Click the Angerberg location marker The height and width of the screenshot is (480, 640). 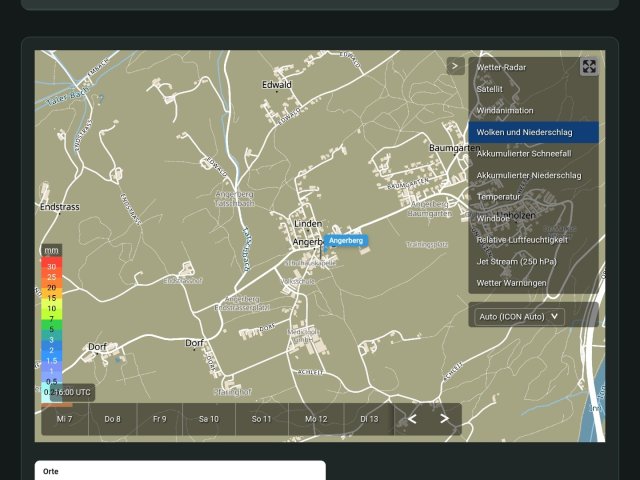click(346, 240)
